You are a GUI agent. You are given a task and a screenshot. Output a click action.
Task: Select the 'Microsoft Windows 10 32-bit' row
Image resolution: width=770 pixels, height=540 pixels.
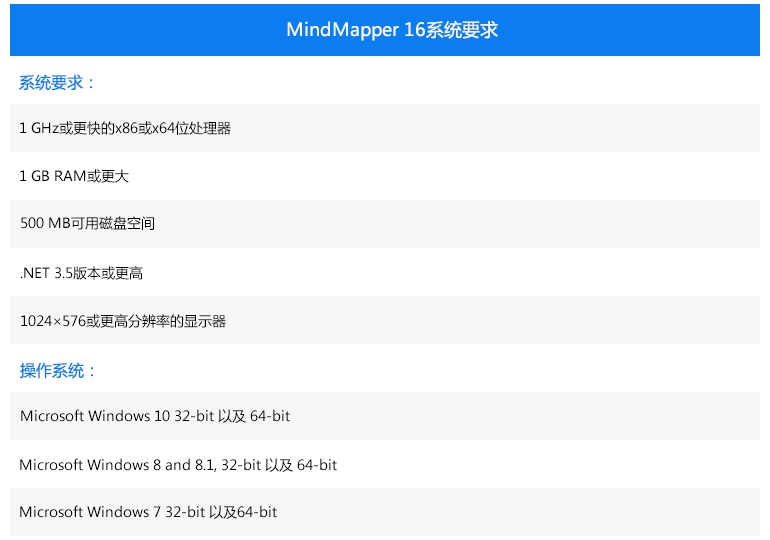pos(385,416)
